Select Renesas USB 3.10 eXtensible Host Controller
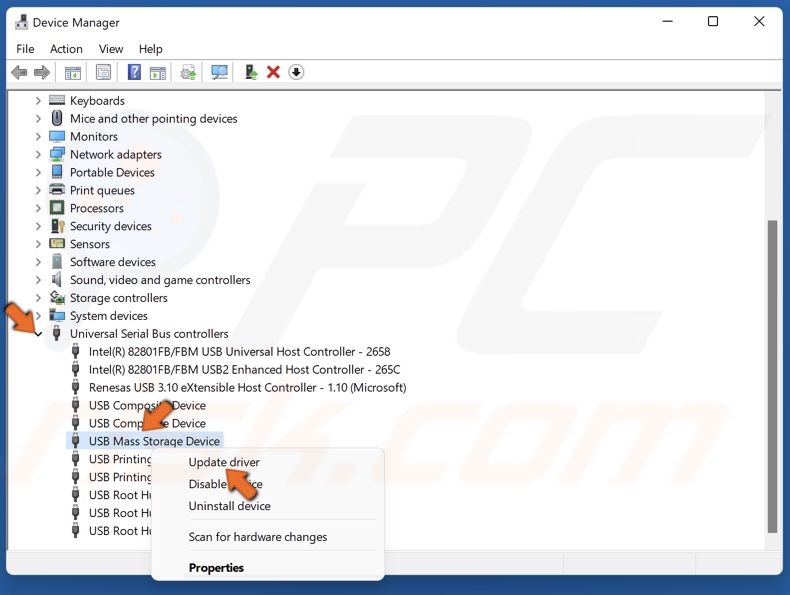 (247, 387)
